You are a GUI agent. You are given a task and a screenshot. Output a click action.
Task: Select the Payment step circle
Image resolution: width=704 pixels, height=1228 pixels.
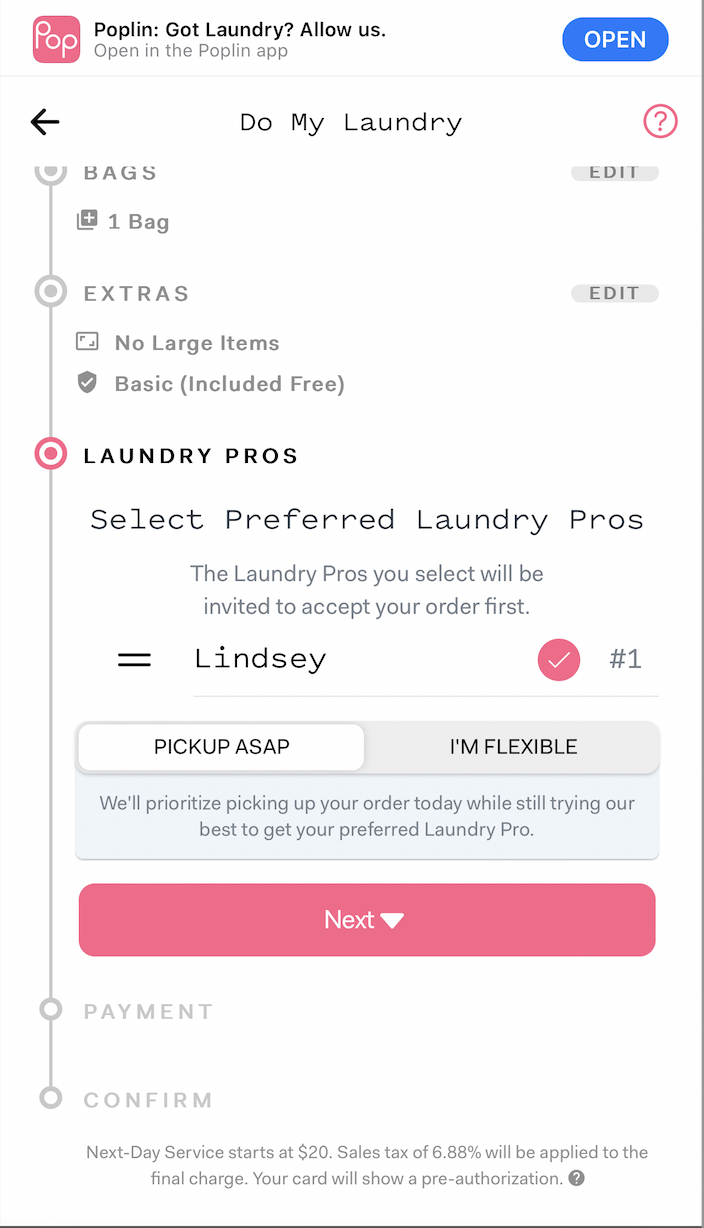50,1010
